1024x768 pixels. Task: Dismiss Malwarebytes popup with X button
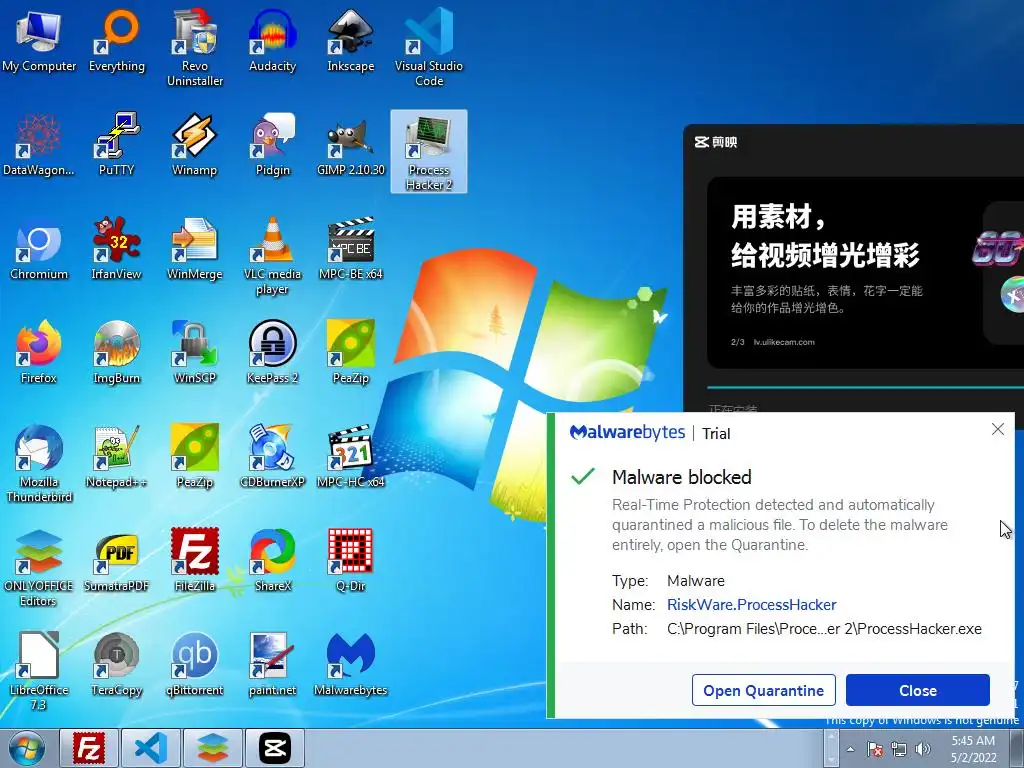(998, 429)
